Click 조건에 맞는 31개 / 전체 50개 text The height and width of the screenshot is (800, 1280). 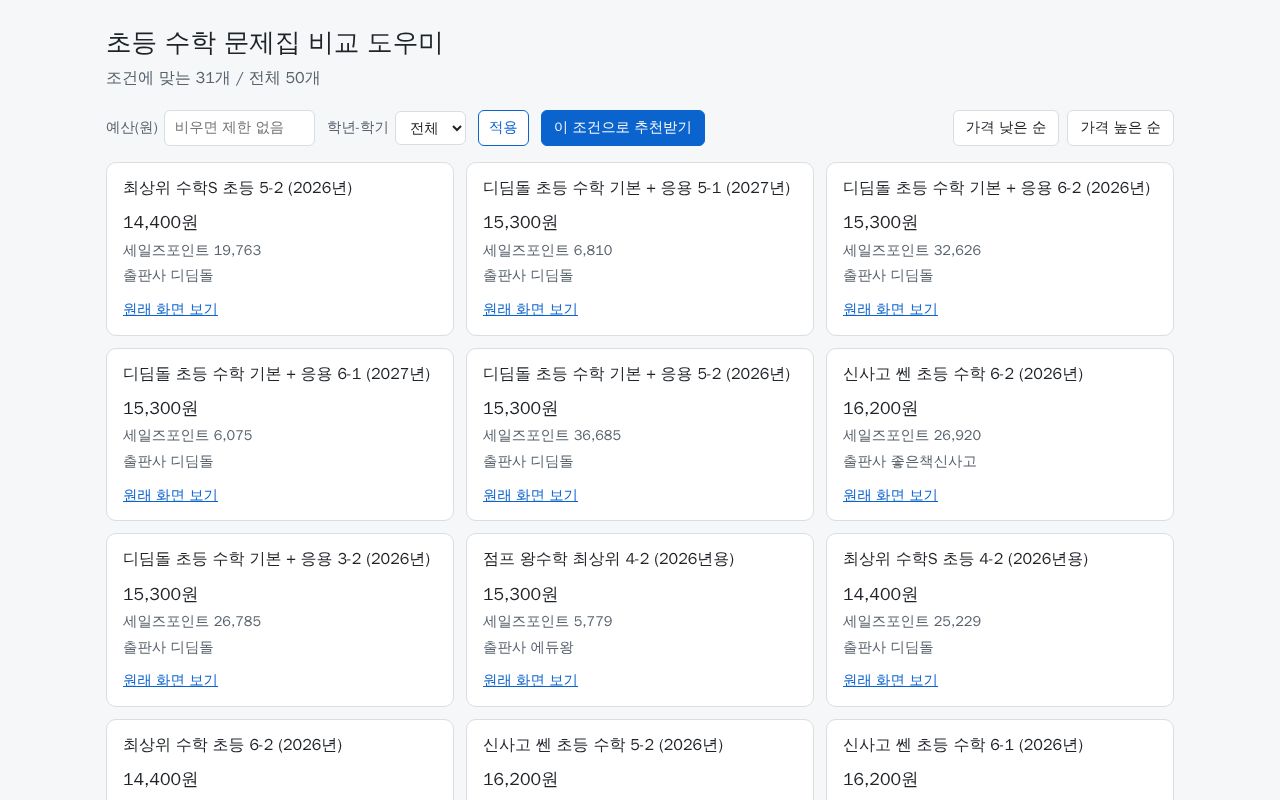point(213,78)
